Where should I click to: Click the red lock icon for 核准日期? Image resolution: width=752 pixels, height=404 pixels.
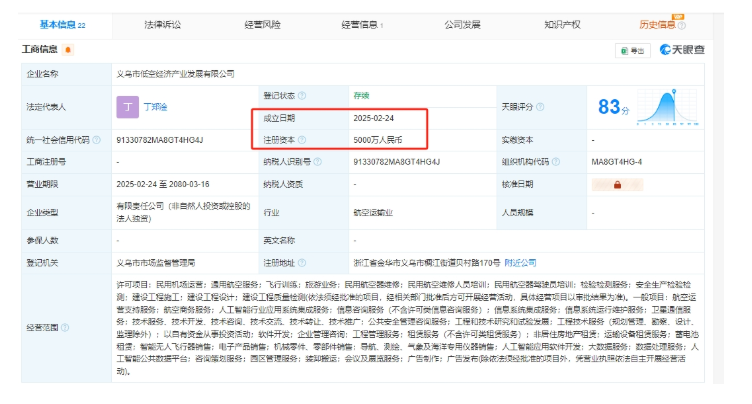(617, 184)
